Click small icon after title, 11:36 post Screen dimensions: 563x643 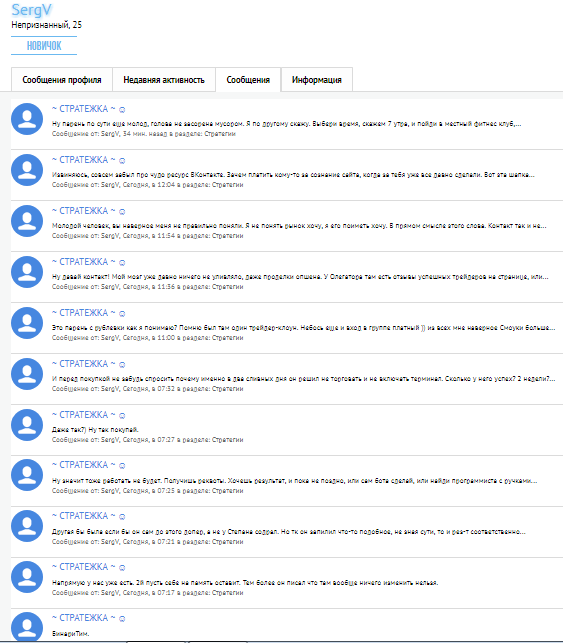click(x=122, y=262)
